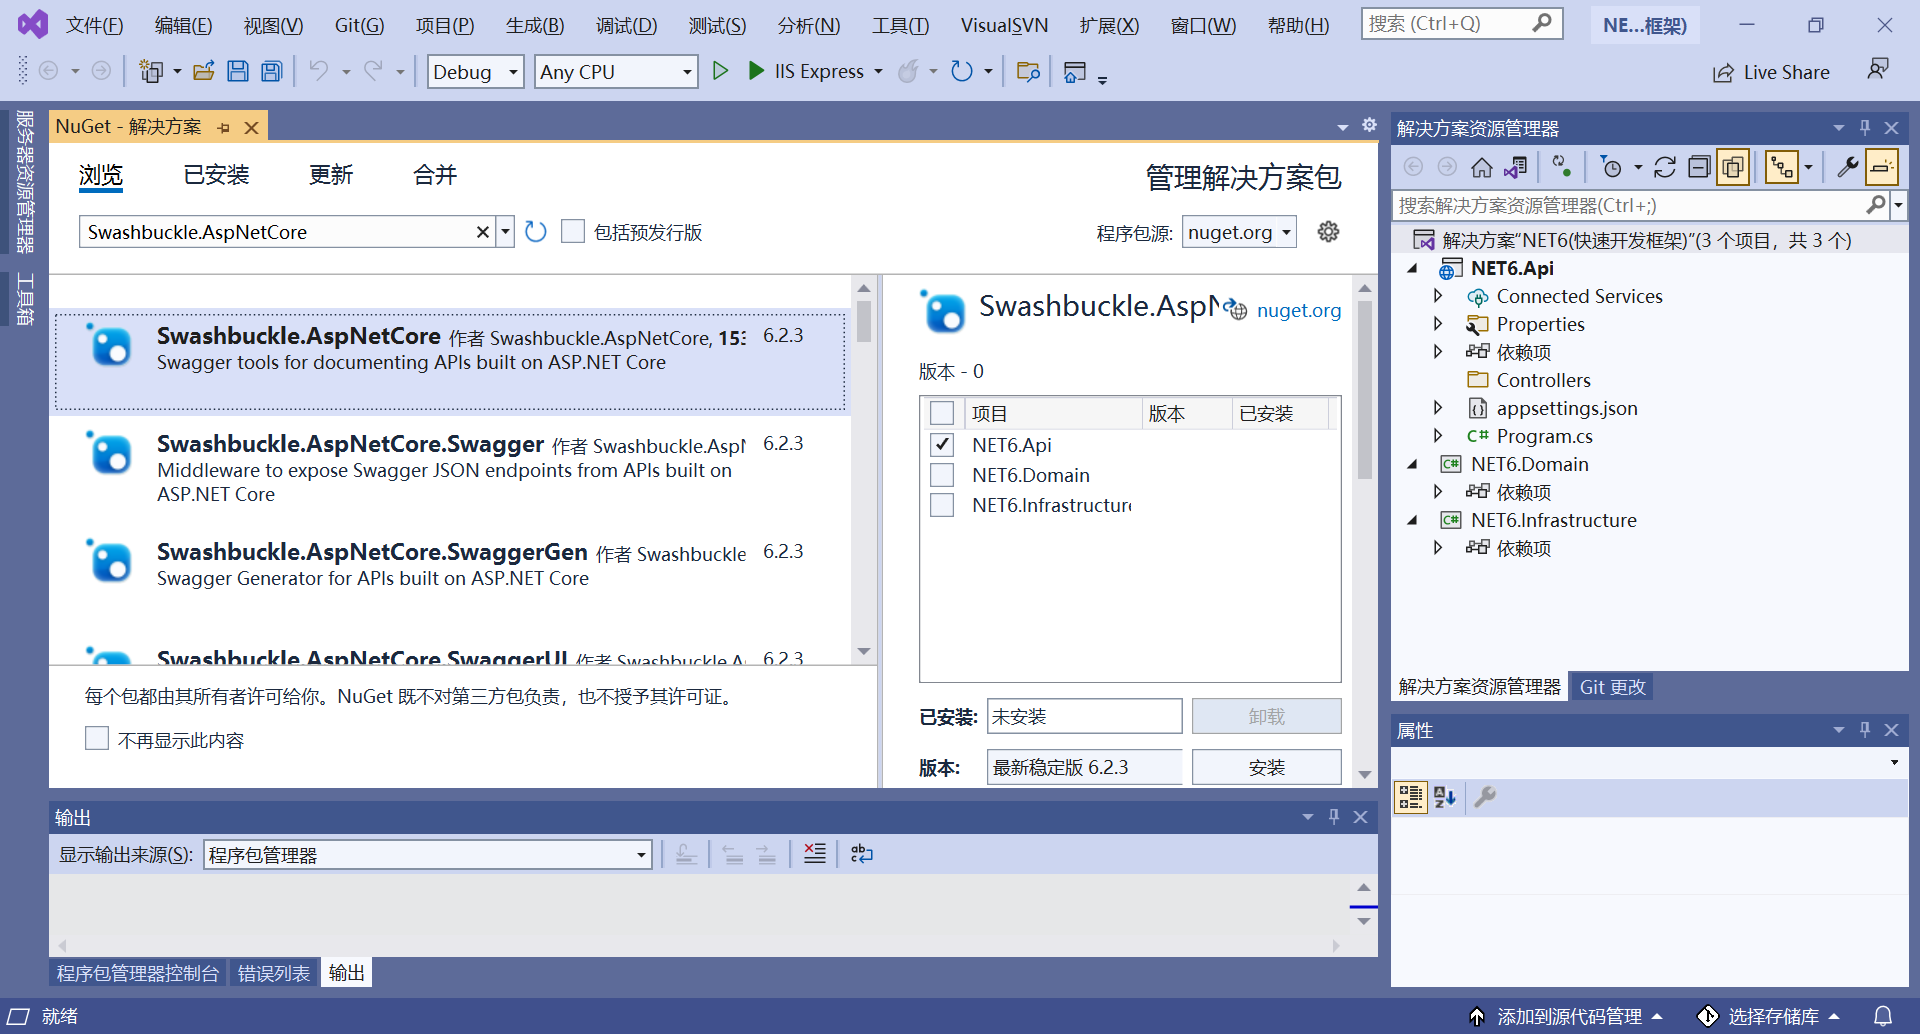The image size is (1920, 1034).
Task: Switch to 错误列表 error list tab
Action: point(274,973)
